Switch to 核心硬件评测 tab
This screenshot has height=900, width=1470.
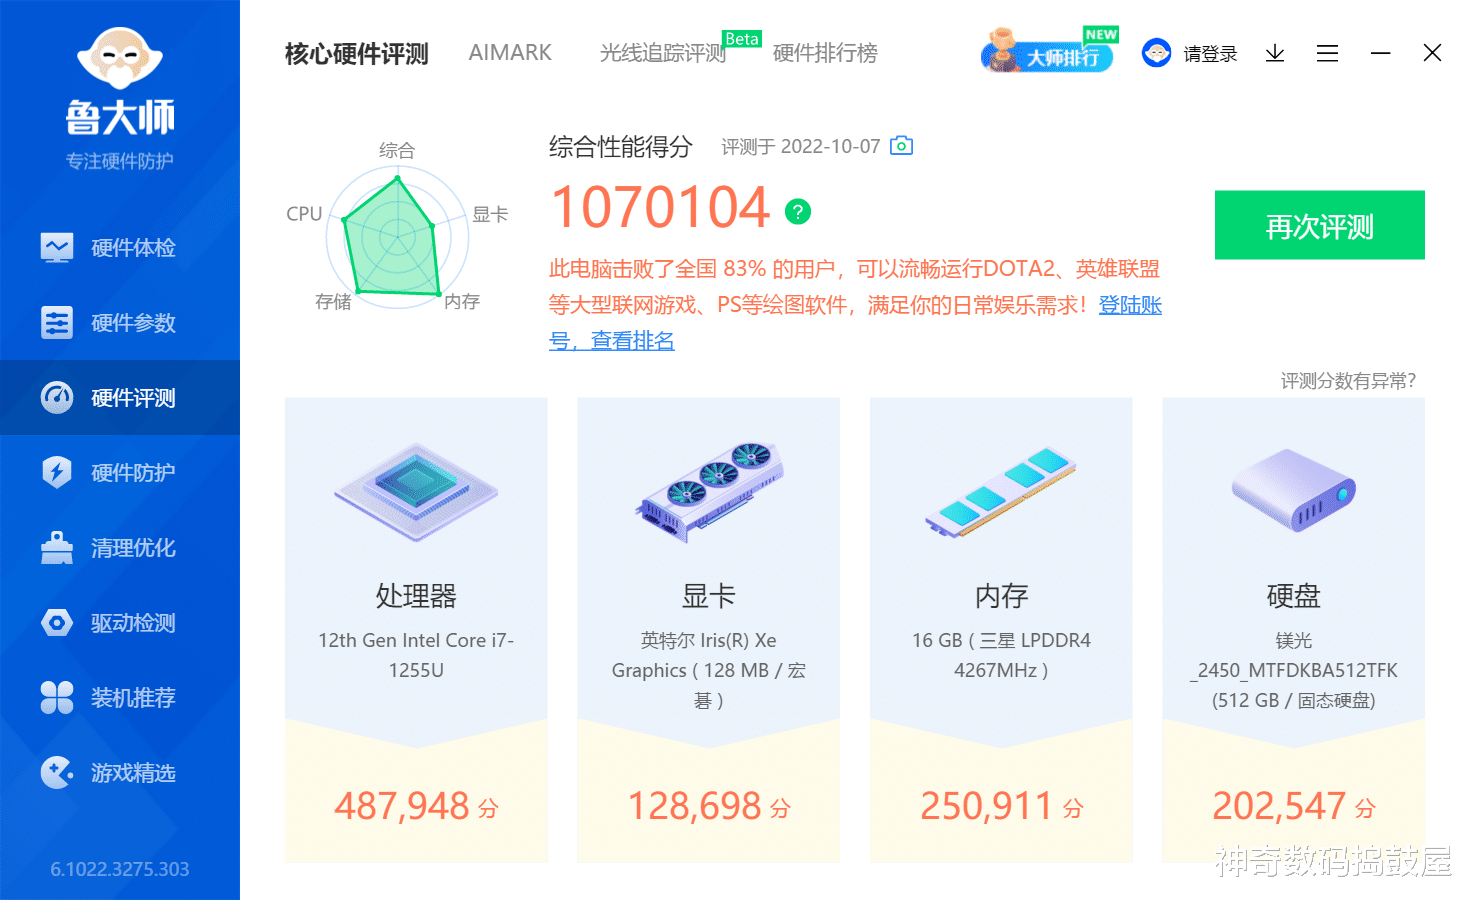pos(356,53)
